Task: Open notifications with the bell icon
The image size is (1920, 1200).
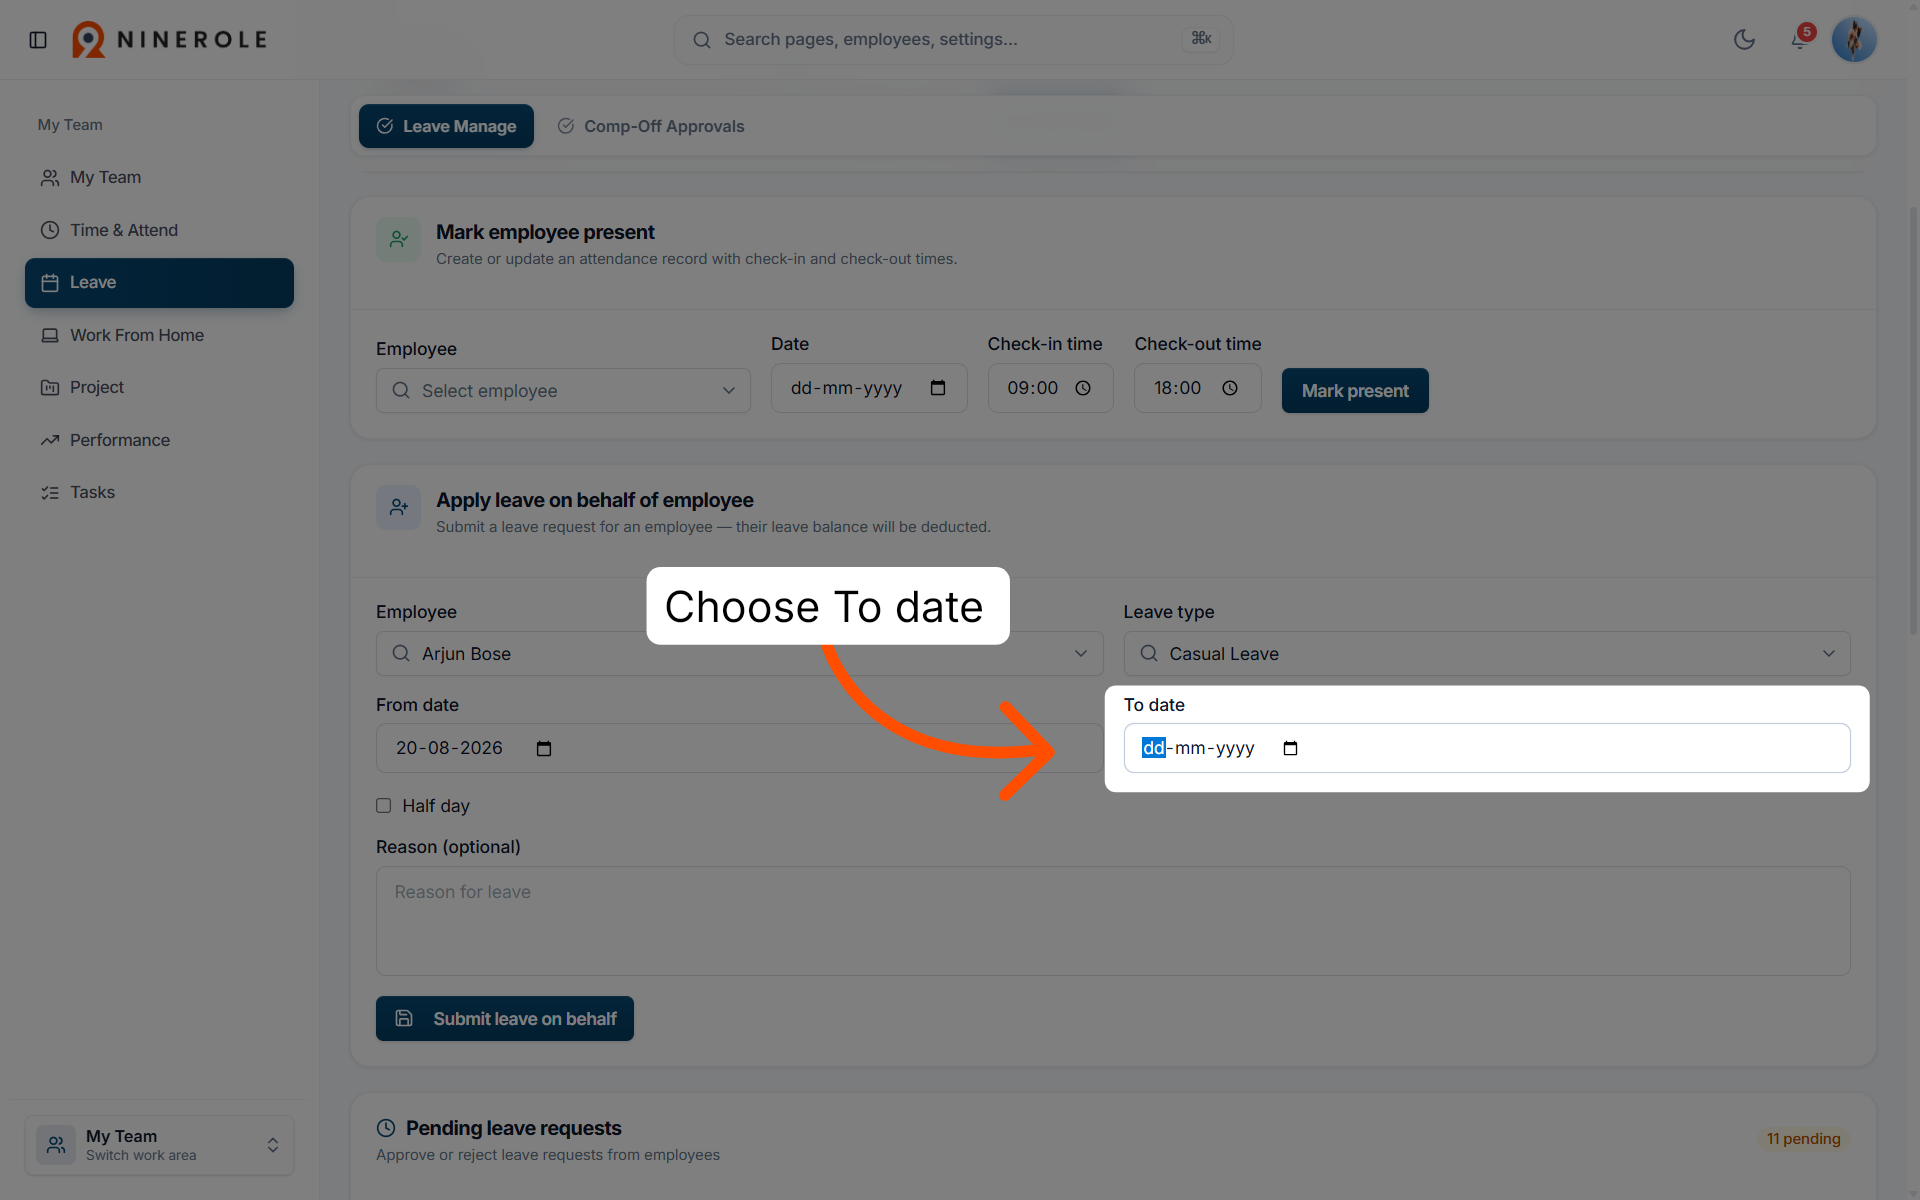Action: tap(1799, 40)
